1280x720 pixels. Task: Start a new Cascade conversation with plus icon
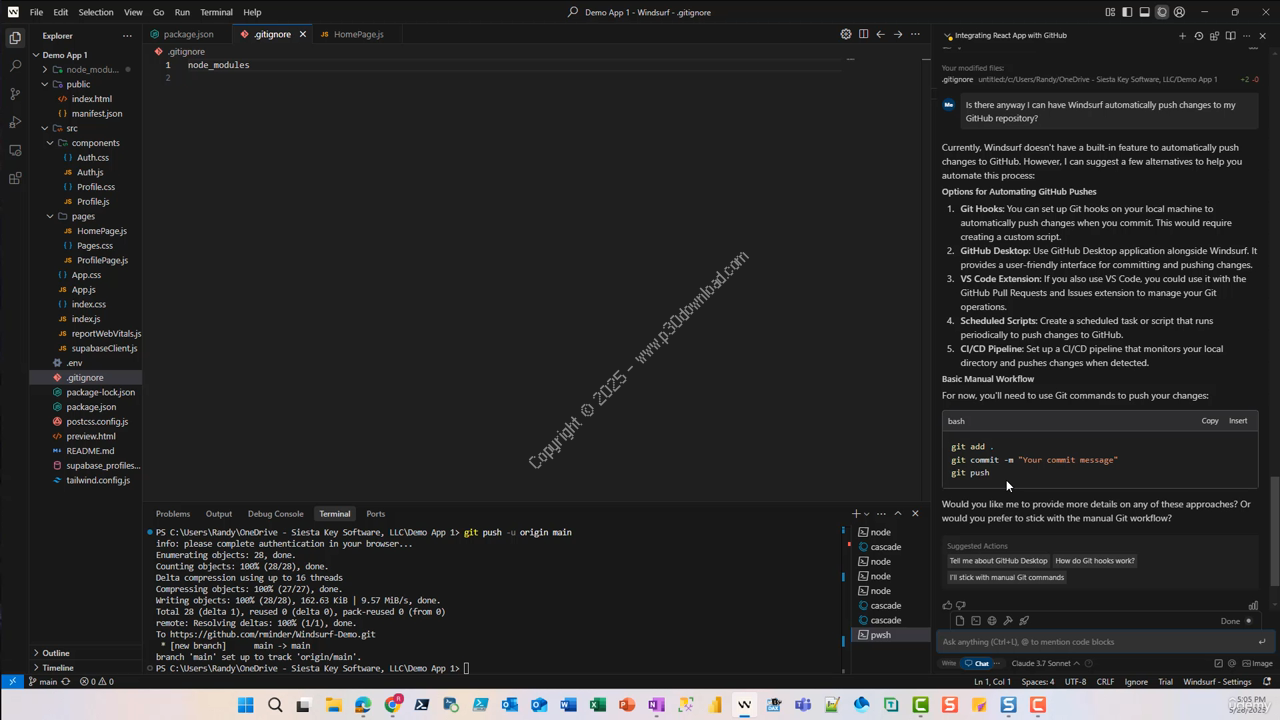click(1182, 36)
